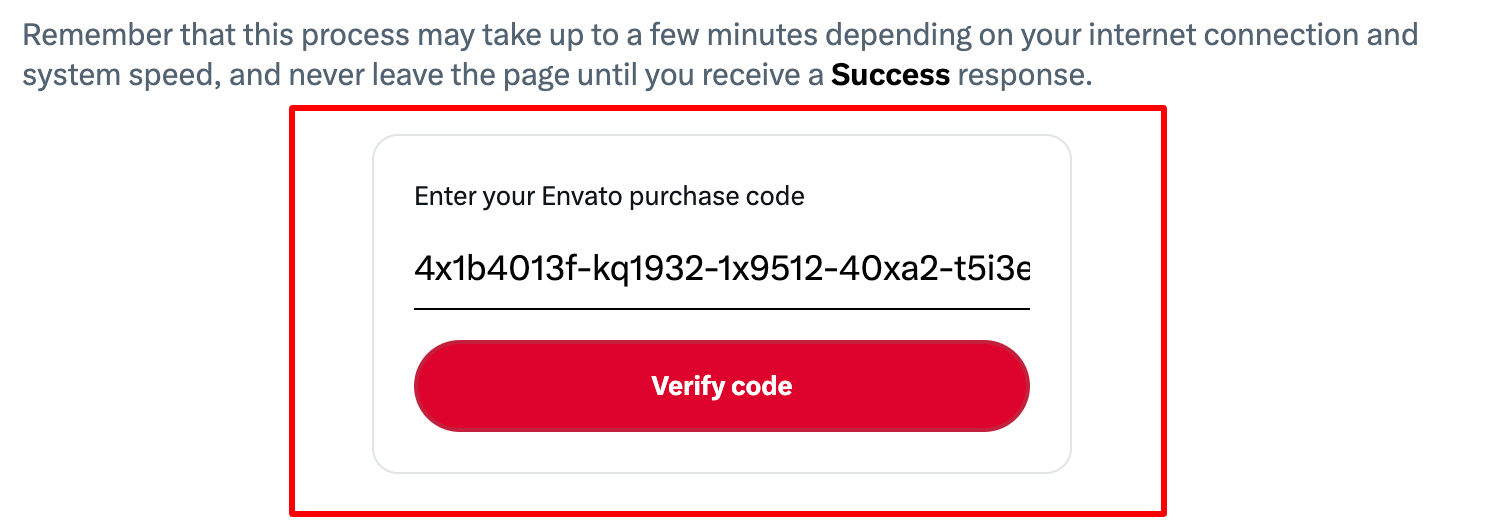Screen dimensions: 1492x530
Task: Click the bold word "Success"
Action: coord(890,75)
